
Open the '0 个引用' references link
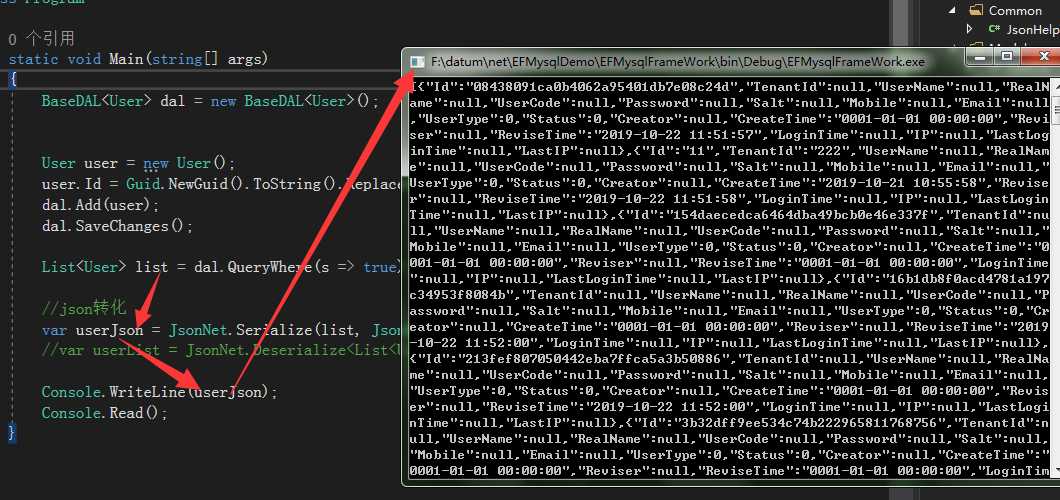point(41,39)
